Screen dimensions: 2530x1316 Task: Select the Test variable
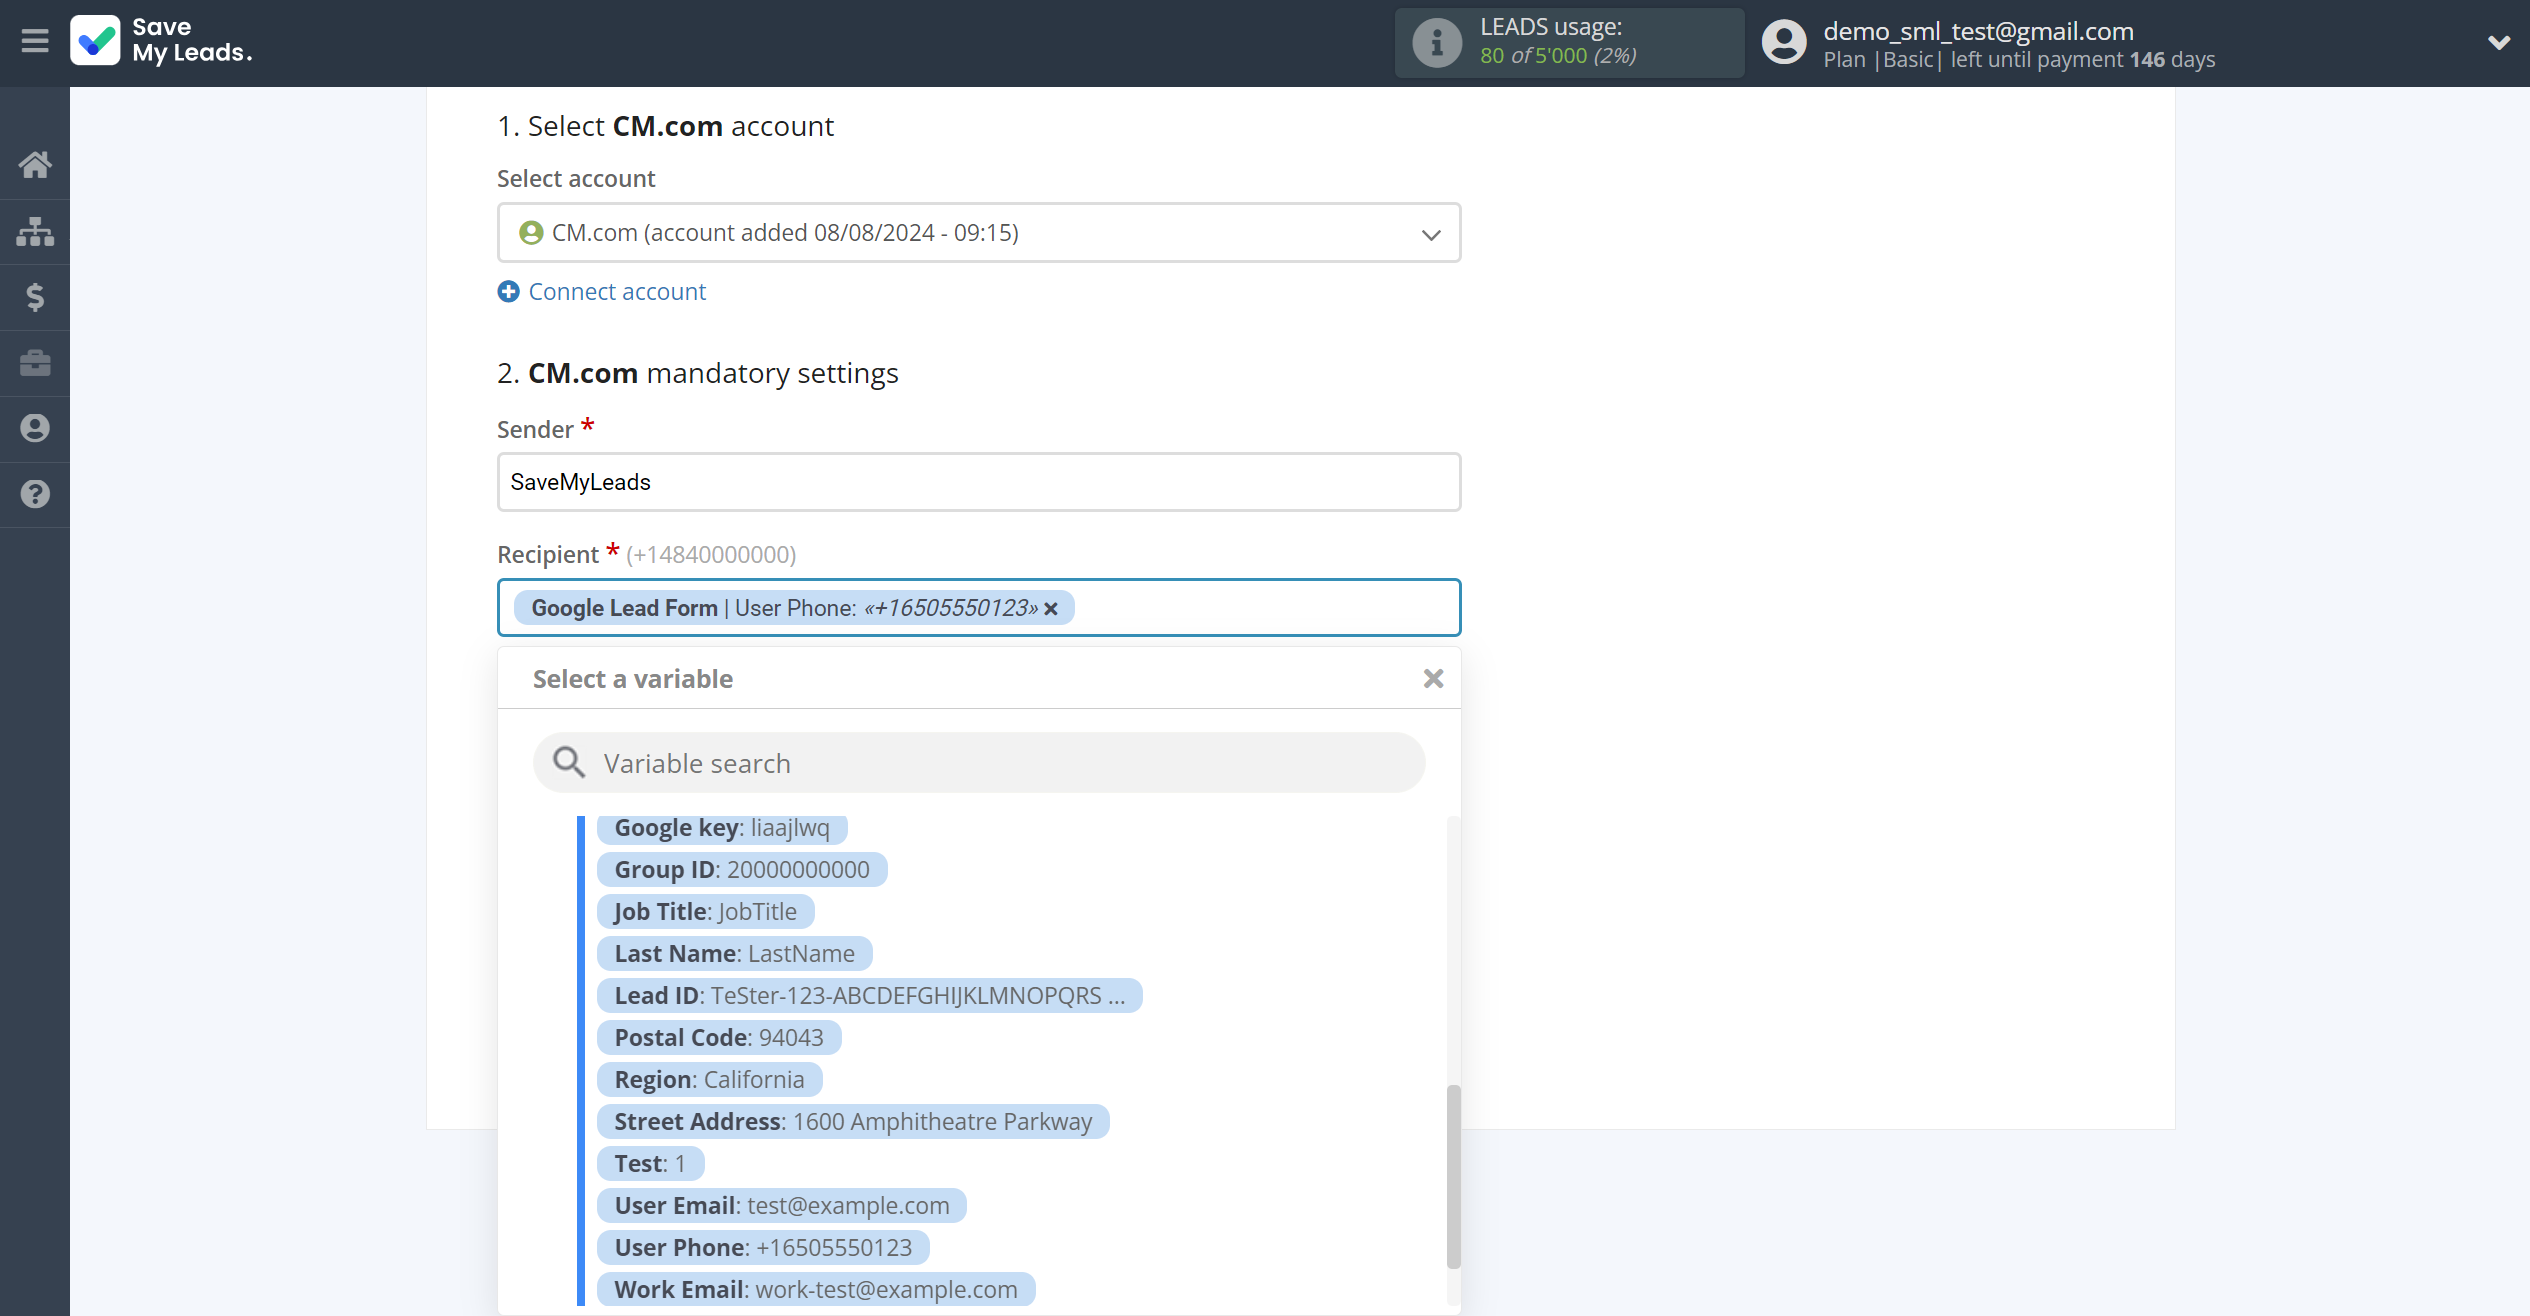[x=651, y=1164]
